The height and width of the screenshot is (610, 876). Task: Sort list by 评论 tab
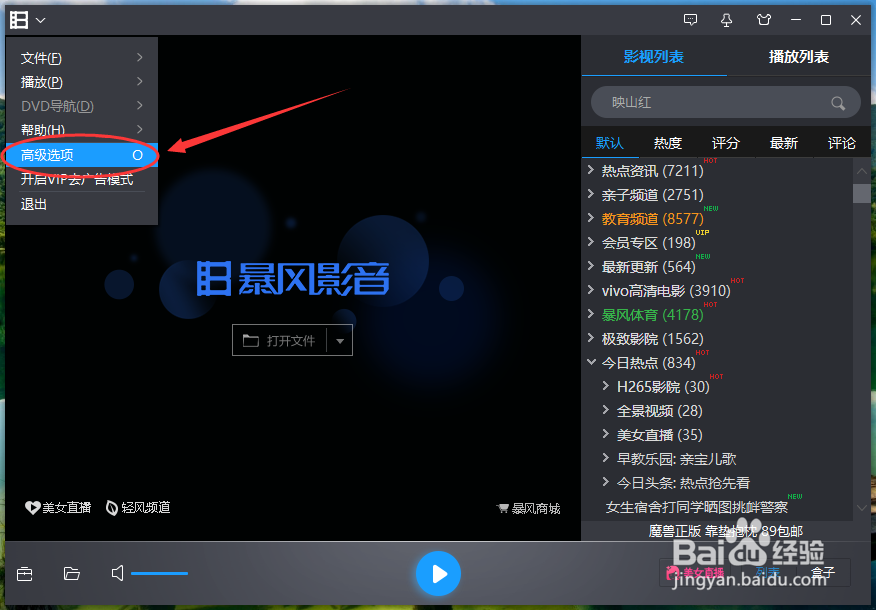(x=842, y=144)
